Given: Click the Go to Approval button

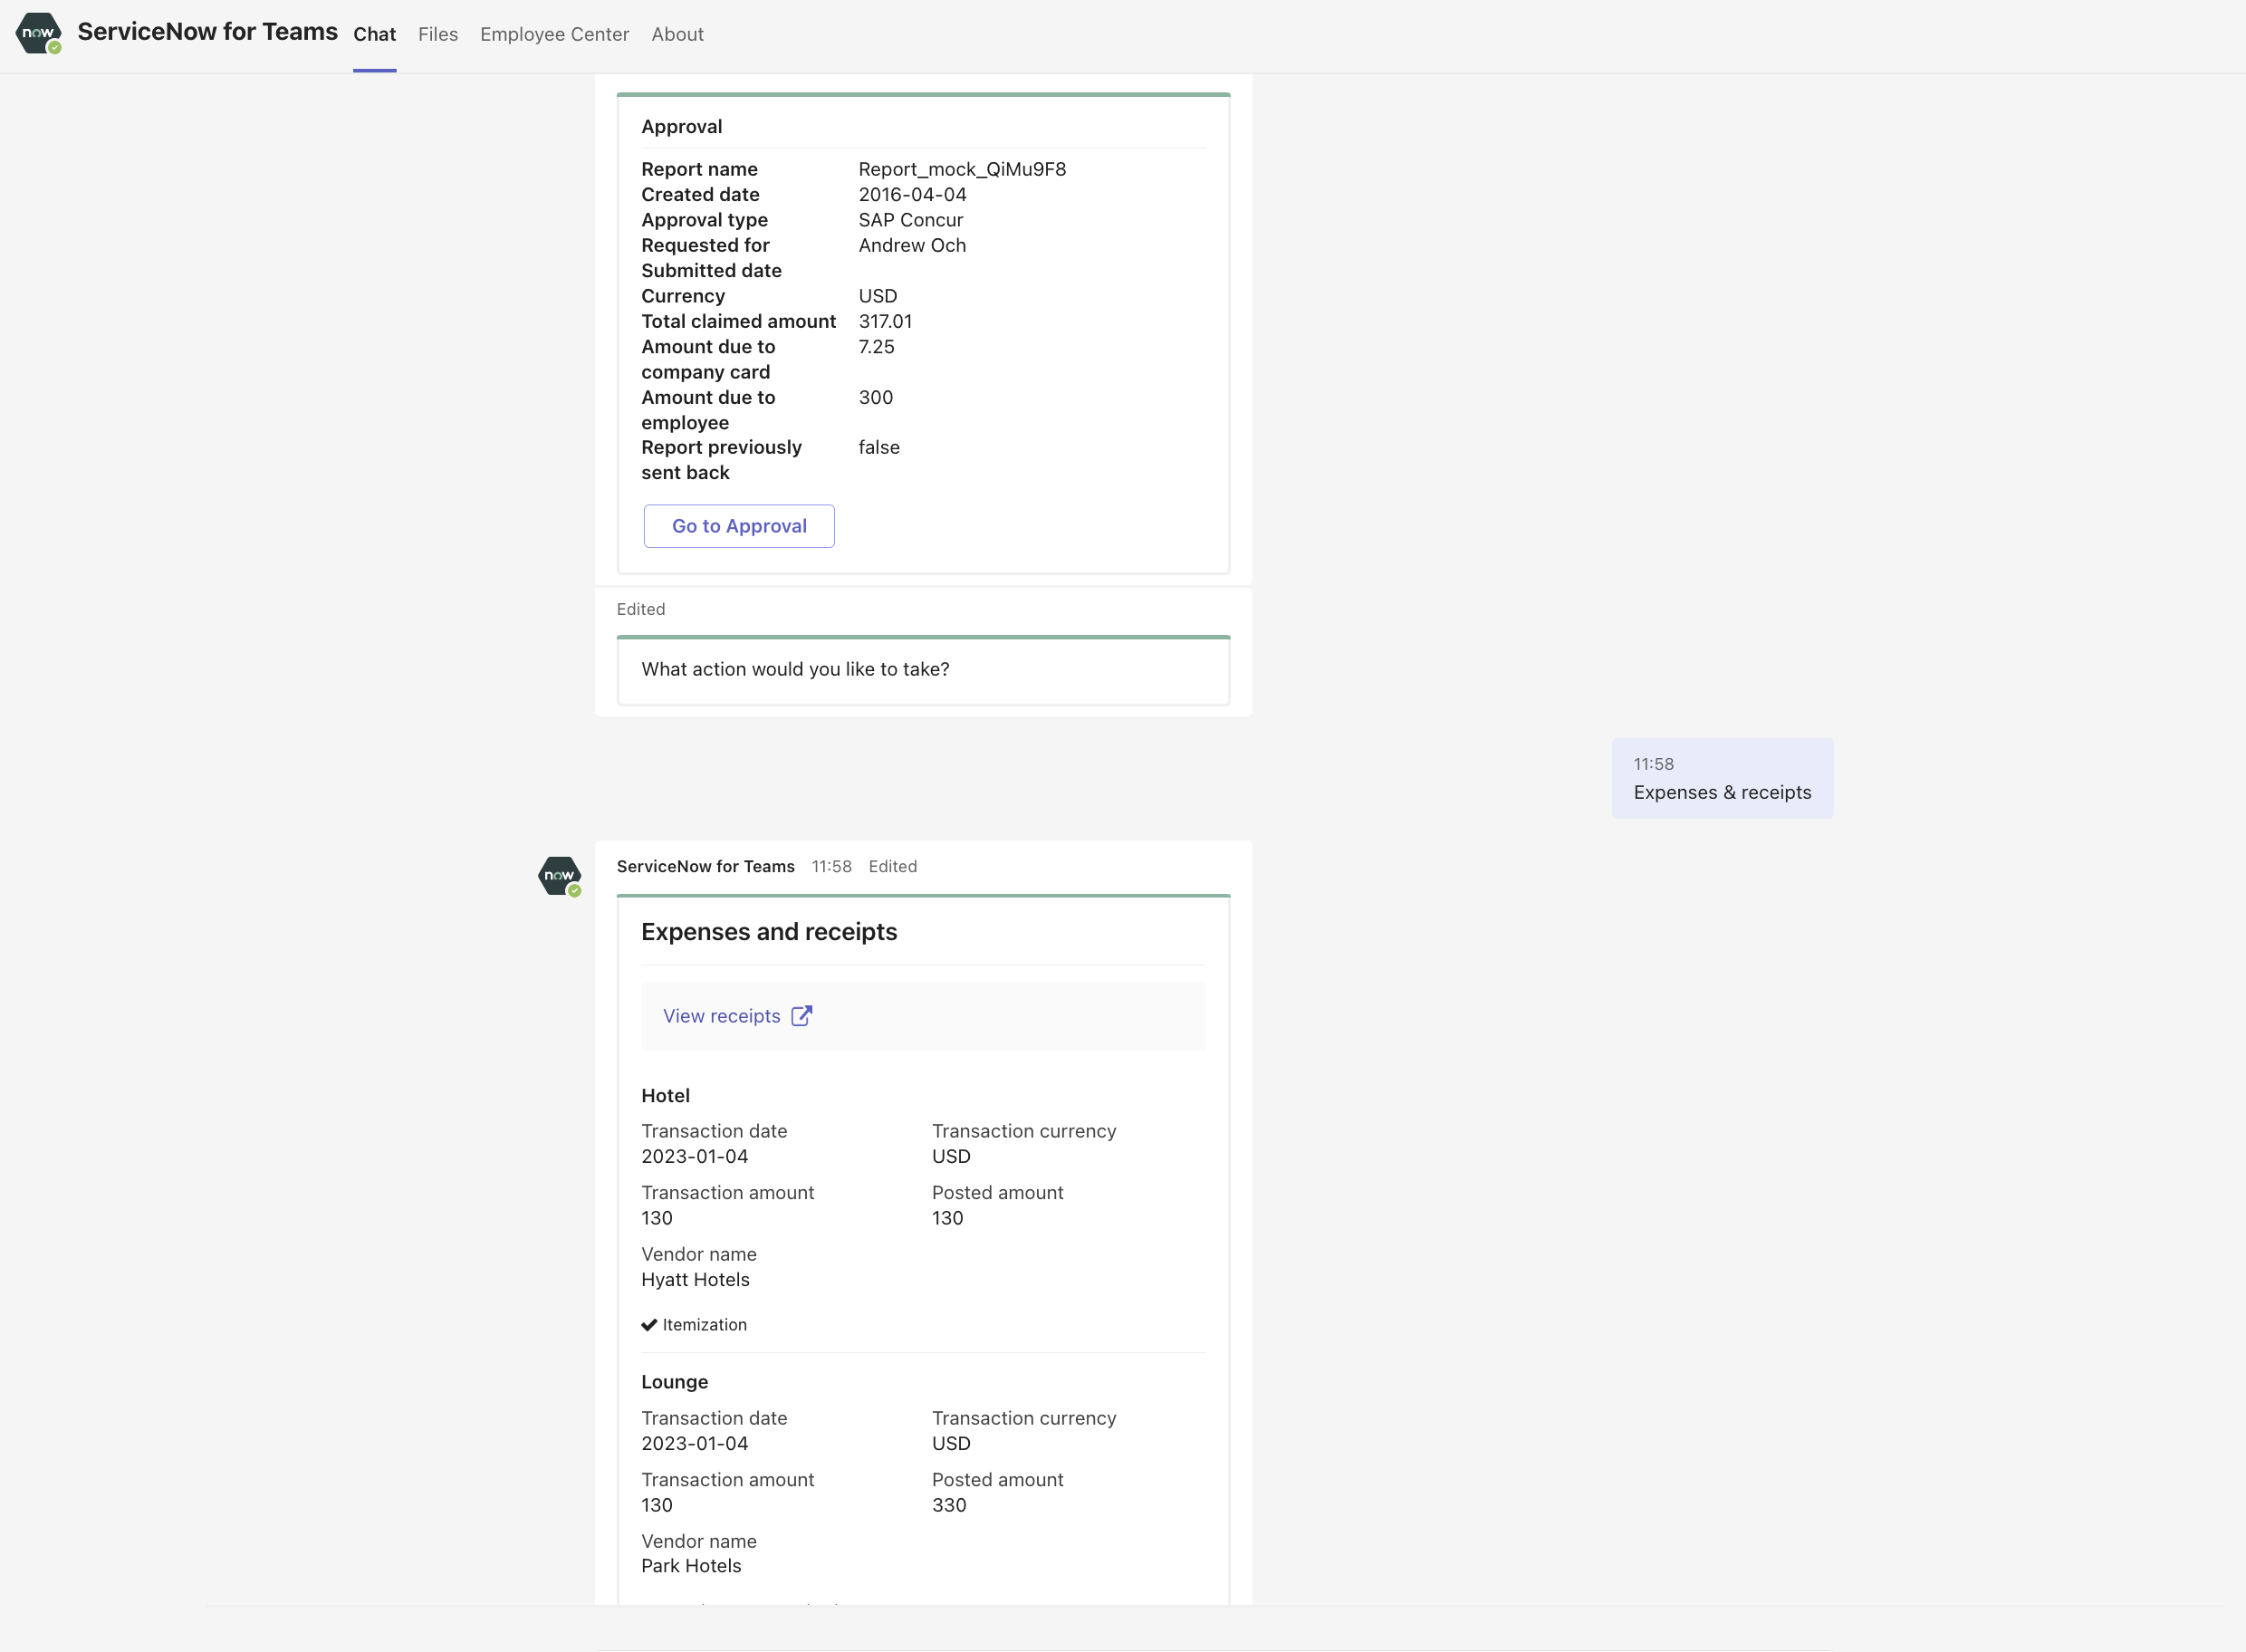Looking at the screenshot, I should click(739, 525).
